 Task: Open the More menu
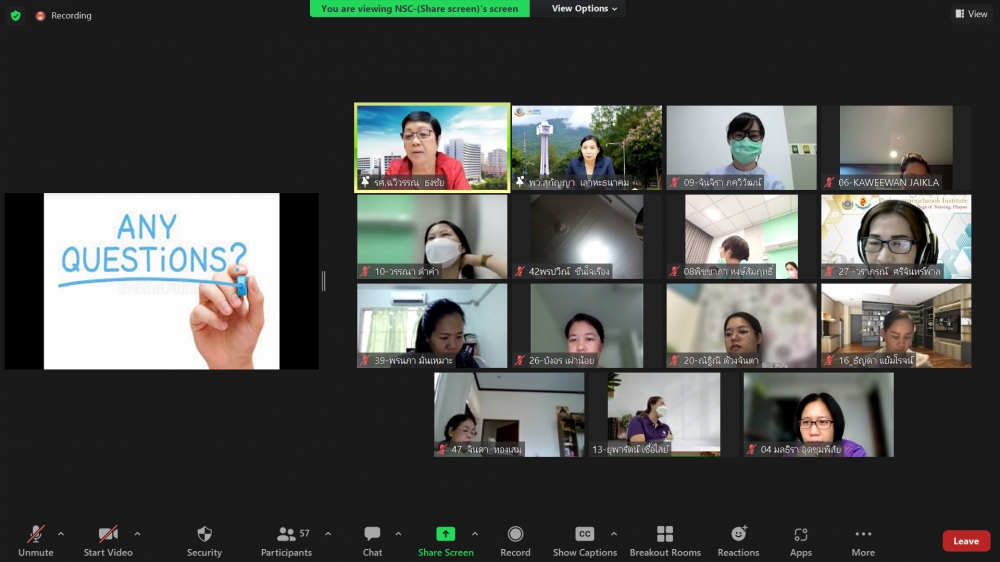pos(863,535)
